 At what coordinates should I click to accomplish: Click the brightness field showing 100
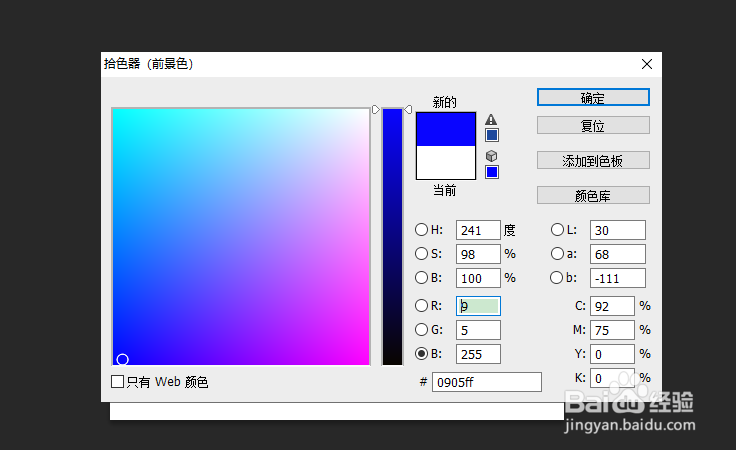(x=478, y=278)
